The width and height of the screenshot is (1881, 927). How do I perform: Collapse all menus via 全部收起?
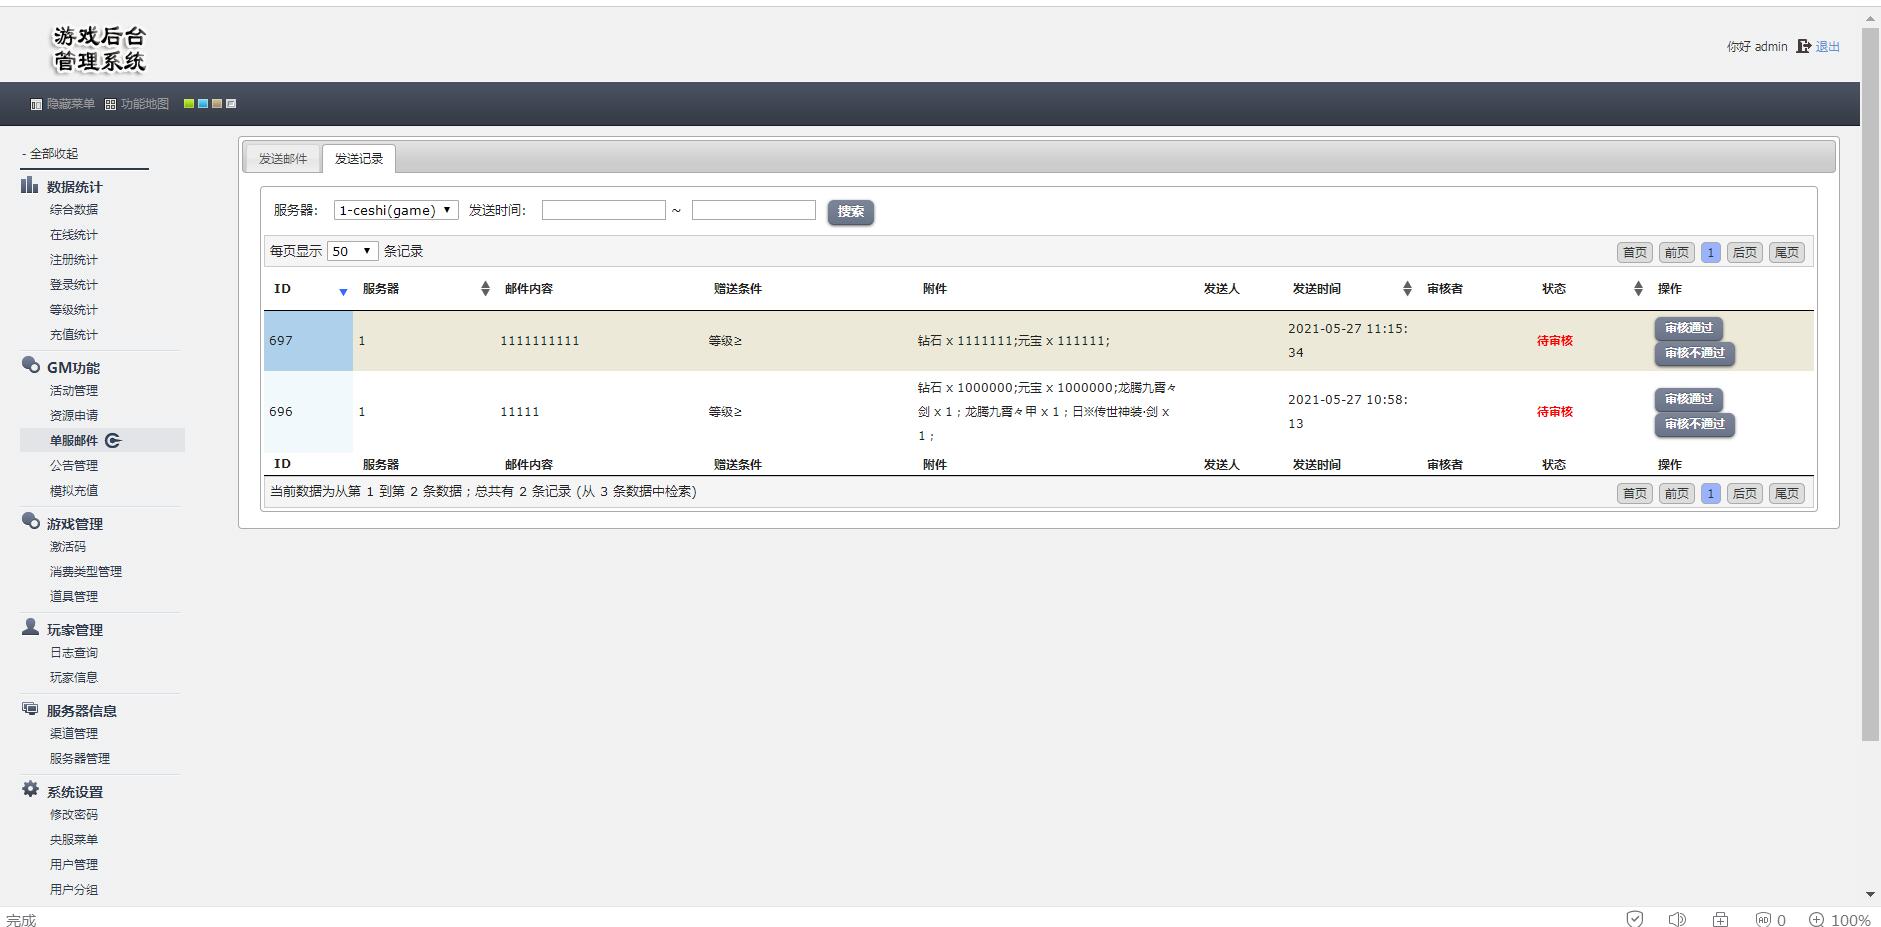(x=53, y=154)
